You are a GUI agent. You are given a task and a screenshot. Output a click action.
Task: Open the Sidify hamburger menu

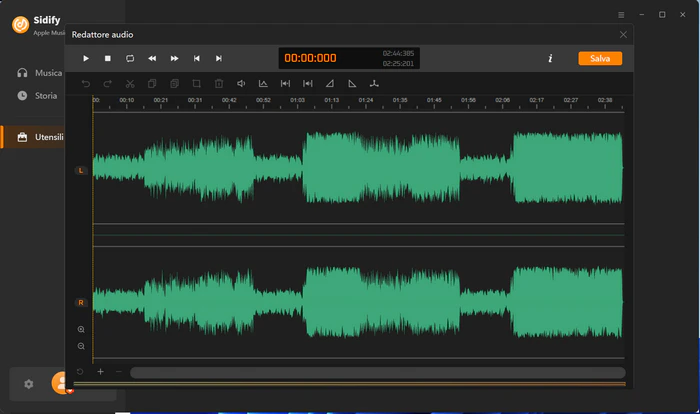point(621,15)
